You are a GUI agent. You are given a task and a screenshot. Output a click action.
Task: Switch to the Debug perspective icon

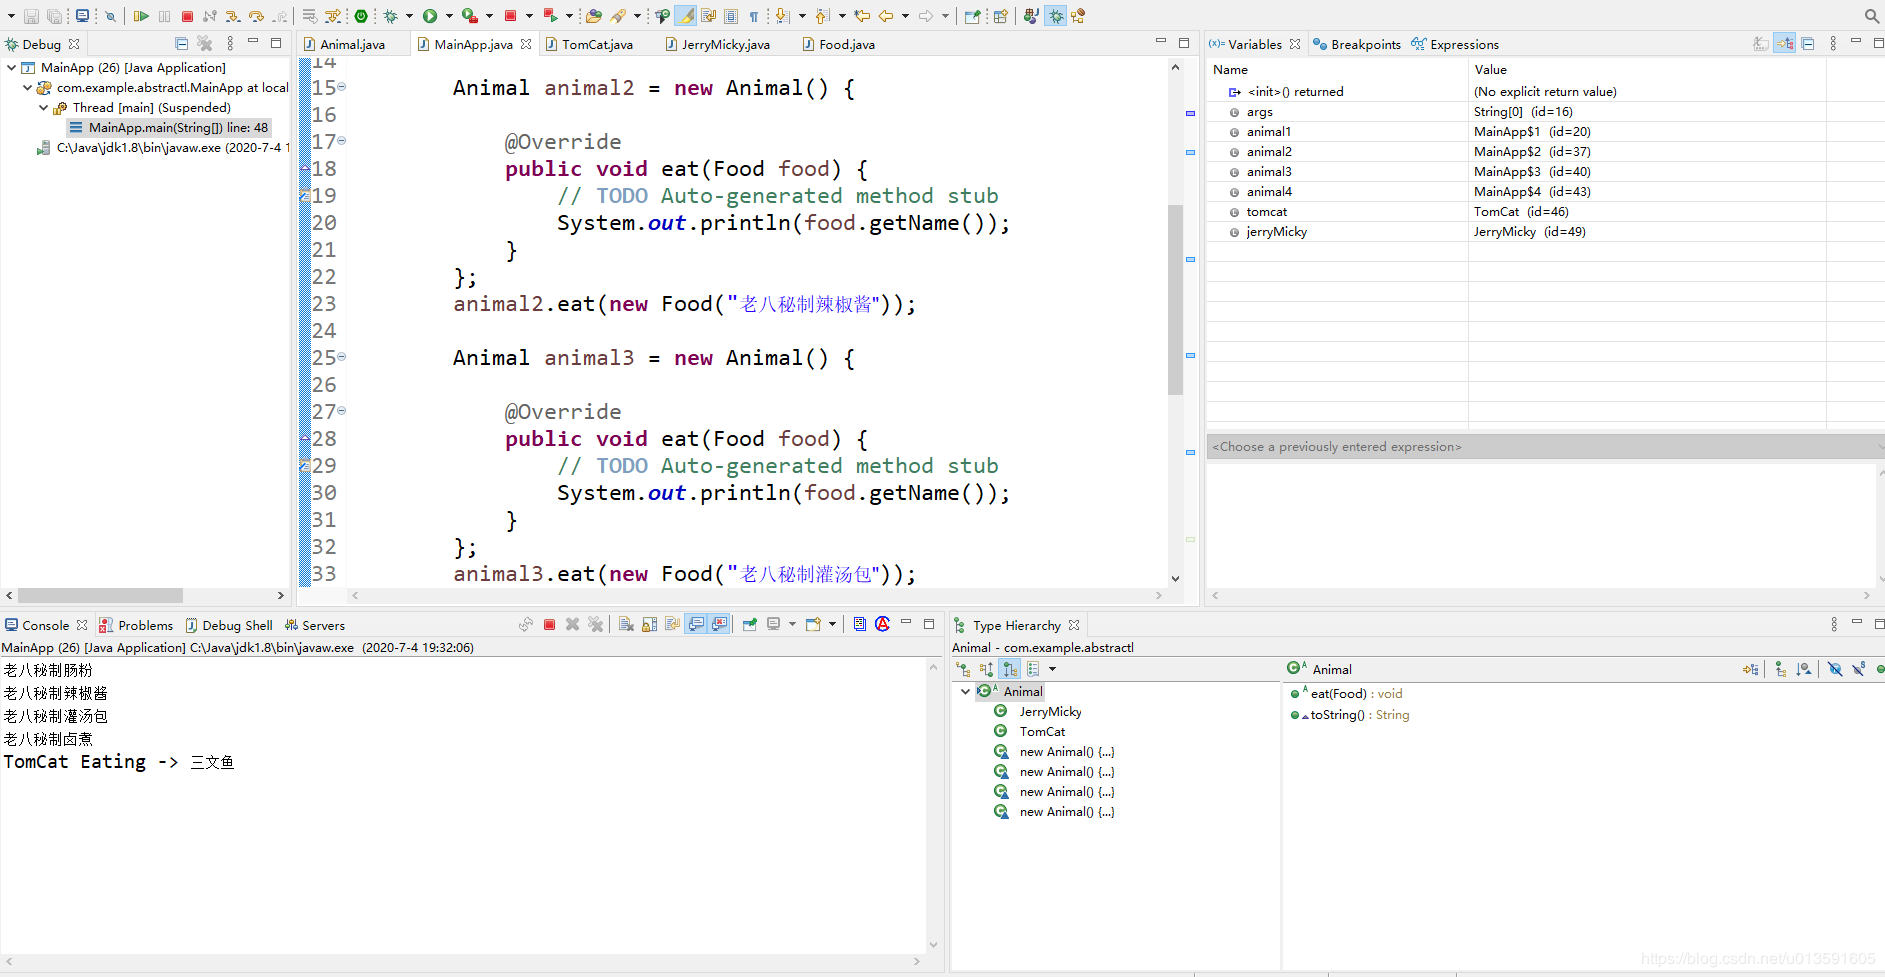pyautogui.click(x=1056, y=16)
